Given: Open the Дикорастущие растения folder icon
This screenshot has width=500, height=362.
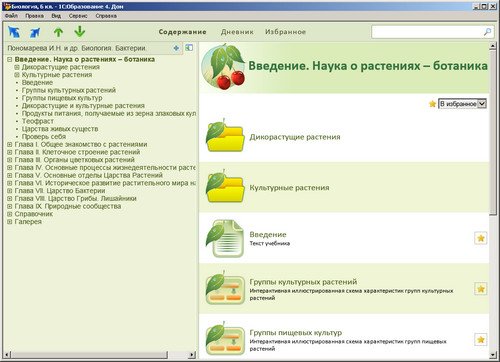Looking at the screenshot, I should (x=225, y=136).
